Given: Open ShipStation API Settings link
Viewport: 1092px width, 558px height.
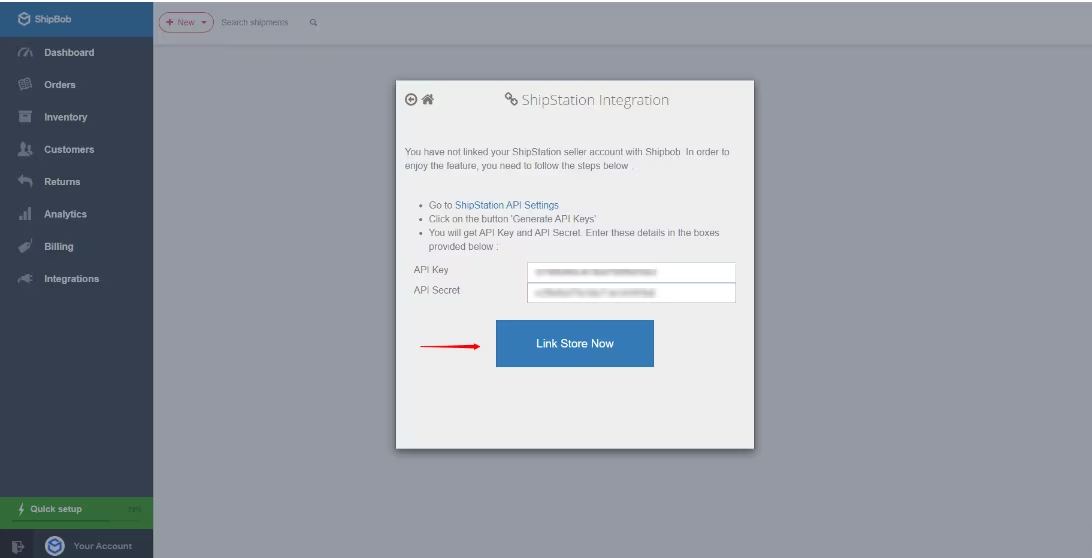Looking at the screenshot, I should pyautogui.click(x=506, y=206).
